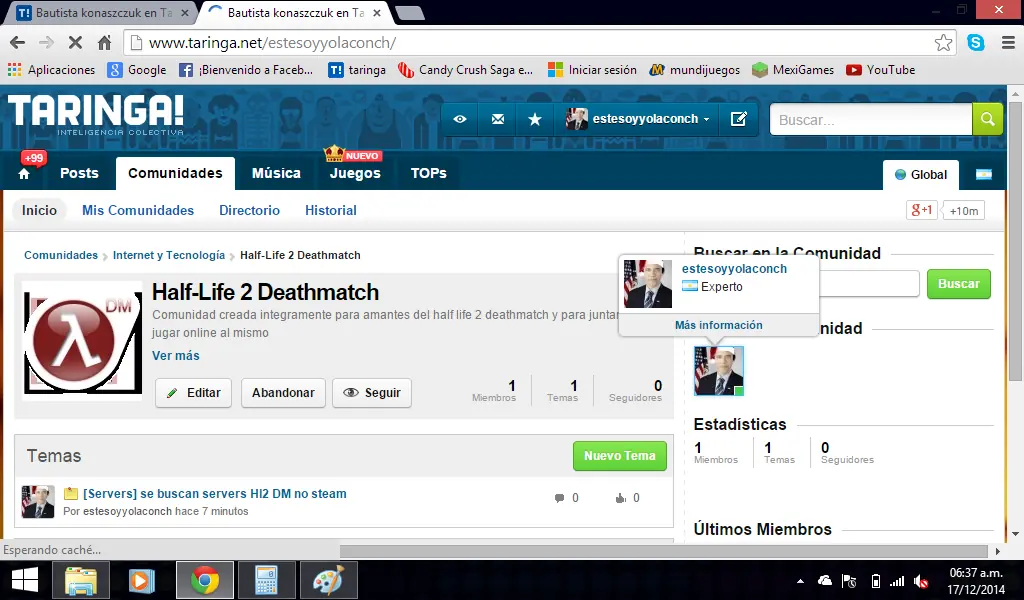Open Servers se buscan servers topic
The height and width of the screenshot is (600, 1024).
[215, 494]
